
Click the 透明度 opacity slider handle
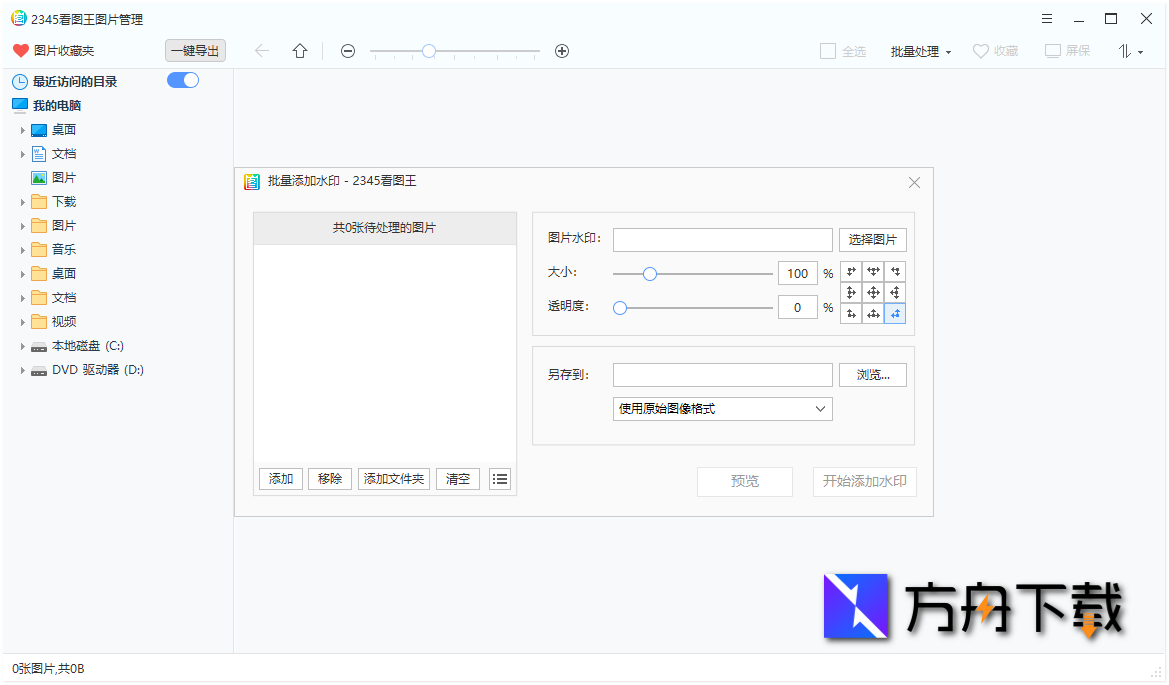[619, 308]
